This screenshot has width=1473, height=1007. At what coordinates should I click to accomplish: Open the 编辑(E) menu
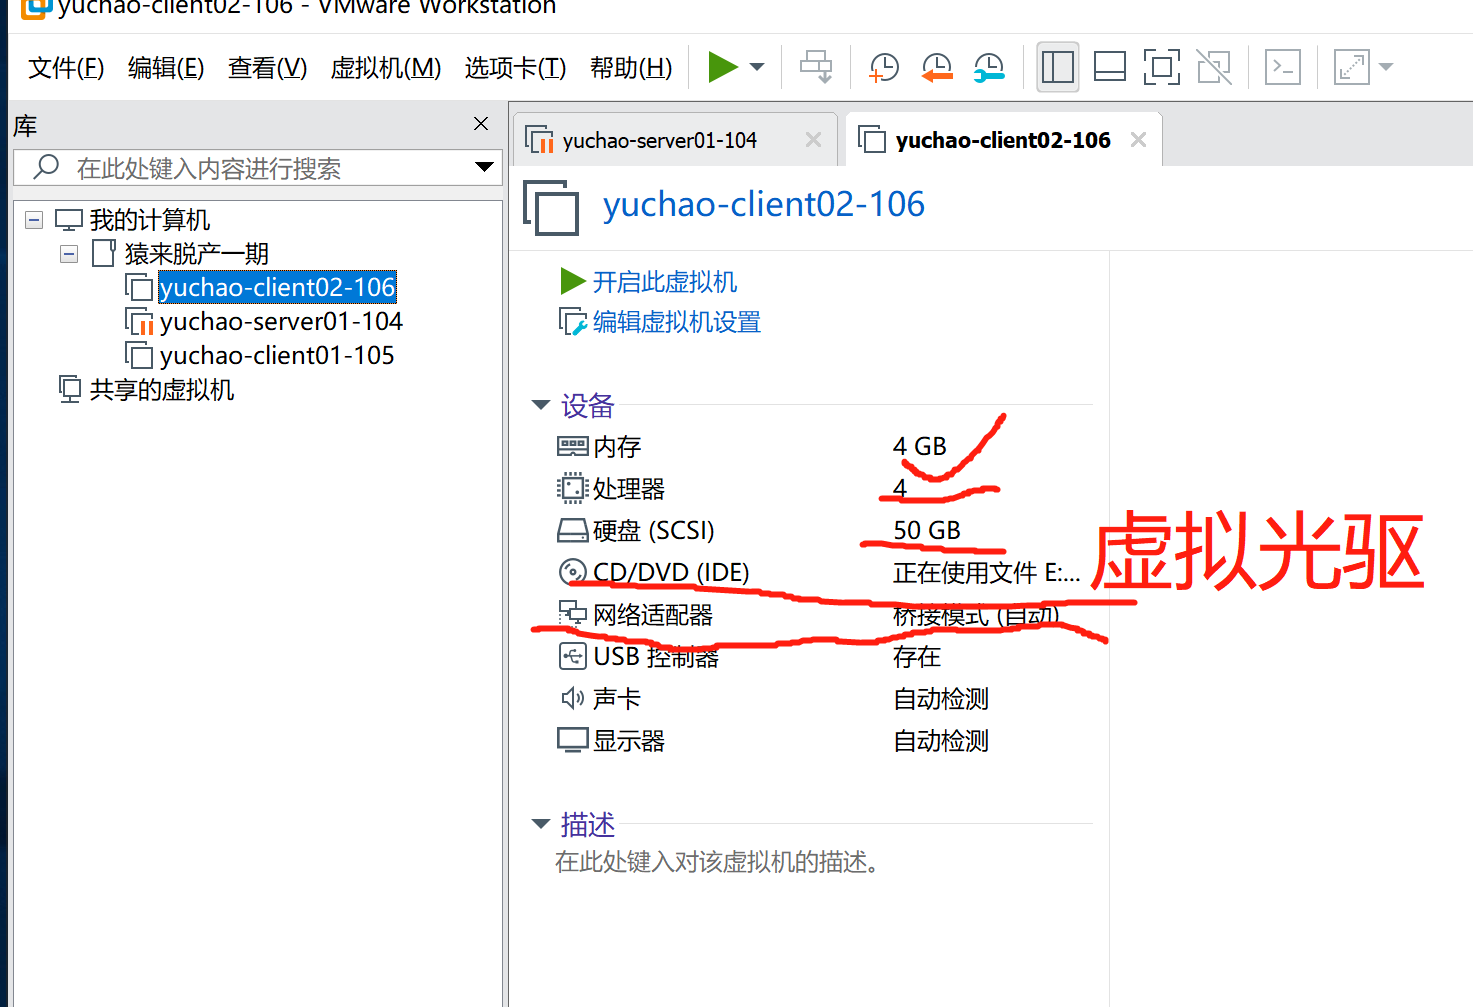pos(166,67)
